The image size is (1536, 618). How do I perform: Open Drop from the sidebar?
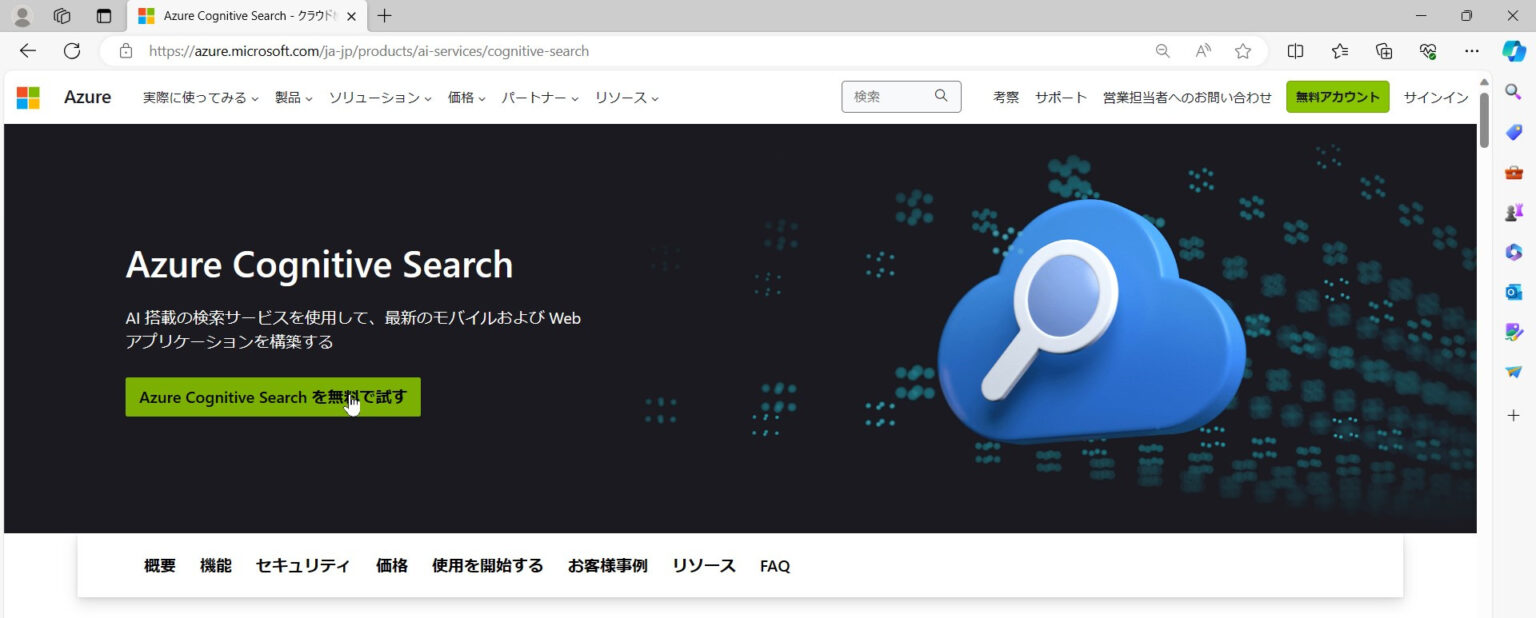pos(1513,371)
